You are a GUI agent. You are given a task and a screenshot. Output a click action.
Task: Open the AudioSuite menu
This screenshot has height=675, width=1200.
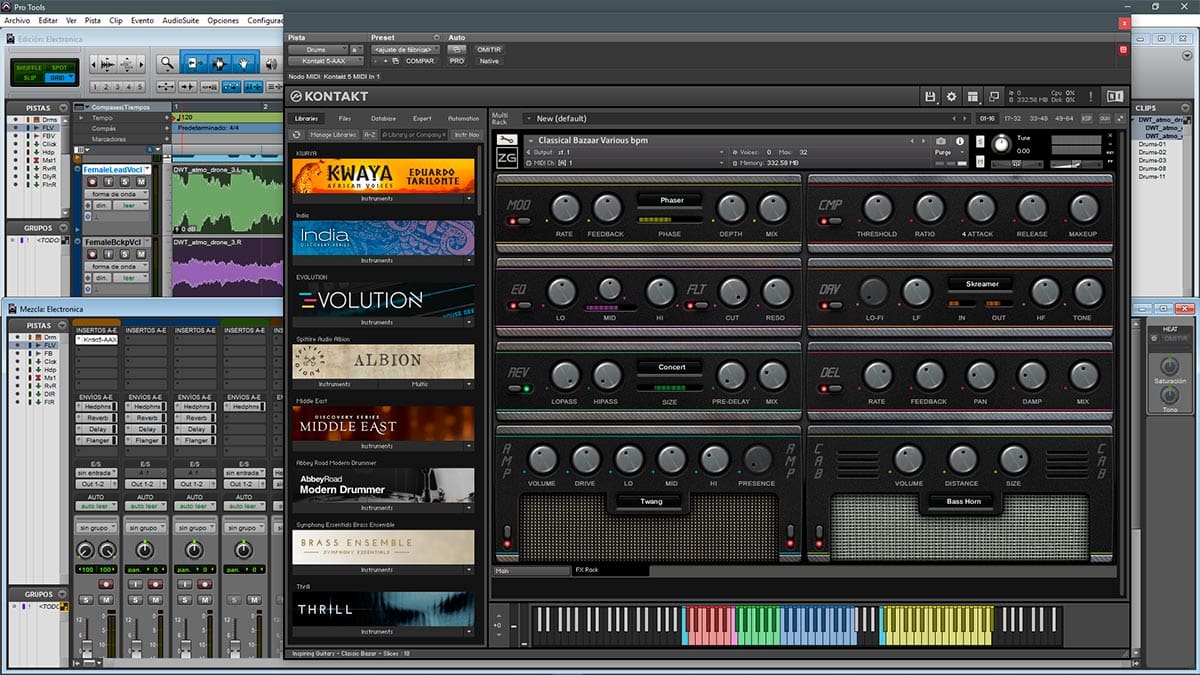point(180,20)
